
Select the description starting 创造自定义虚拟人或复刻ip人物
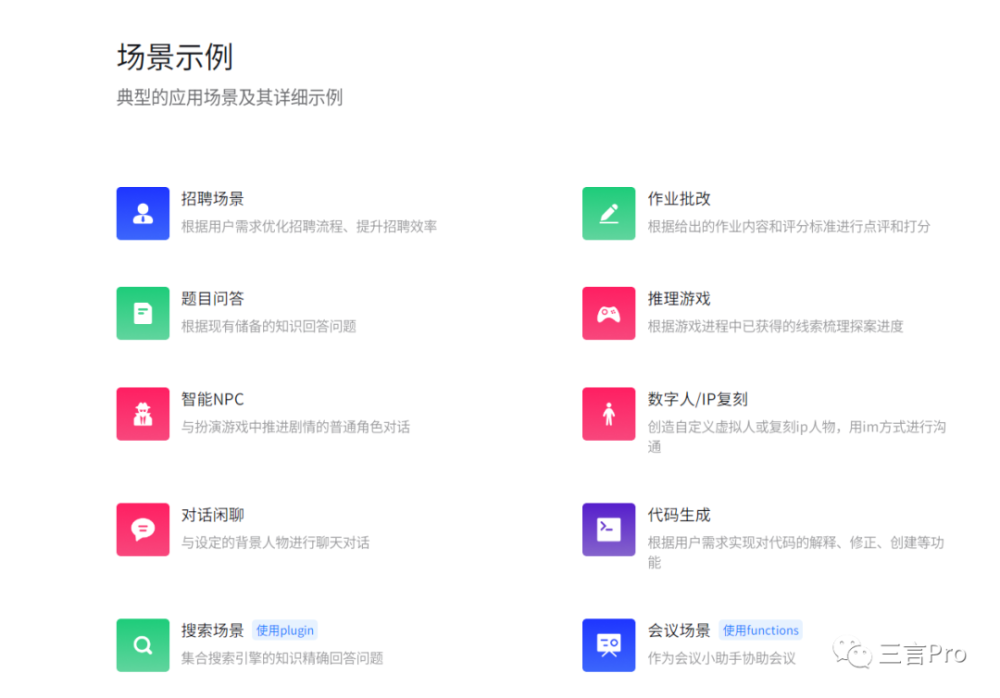(x=797, y=437)
